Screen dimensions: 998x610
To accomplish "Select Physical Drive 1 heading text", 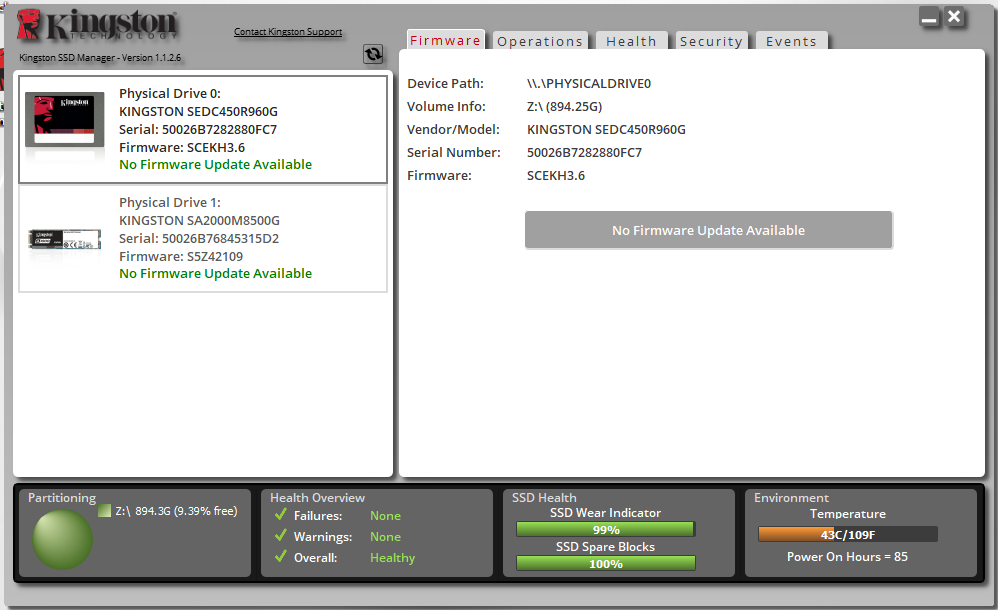I will (x=170, y=202).
